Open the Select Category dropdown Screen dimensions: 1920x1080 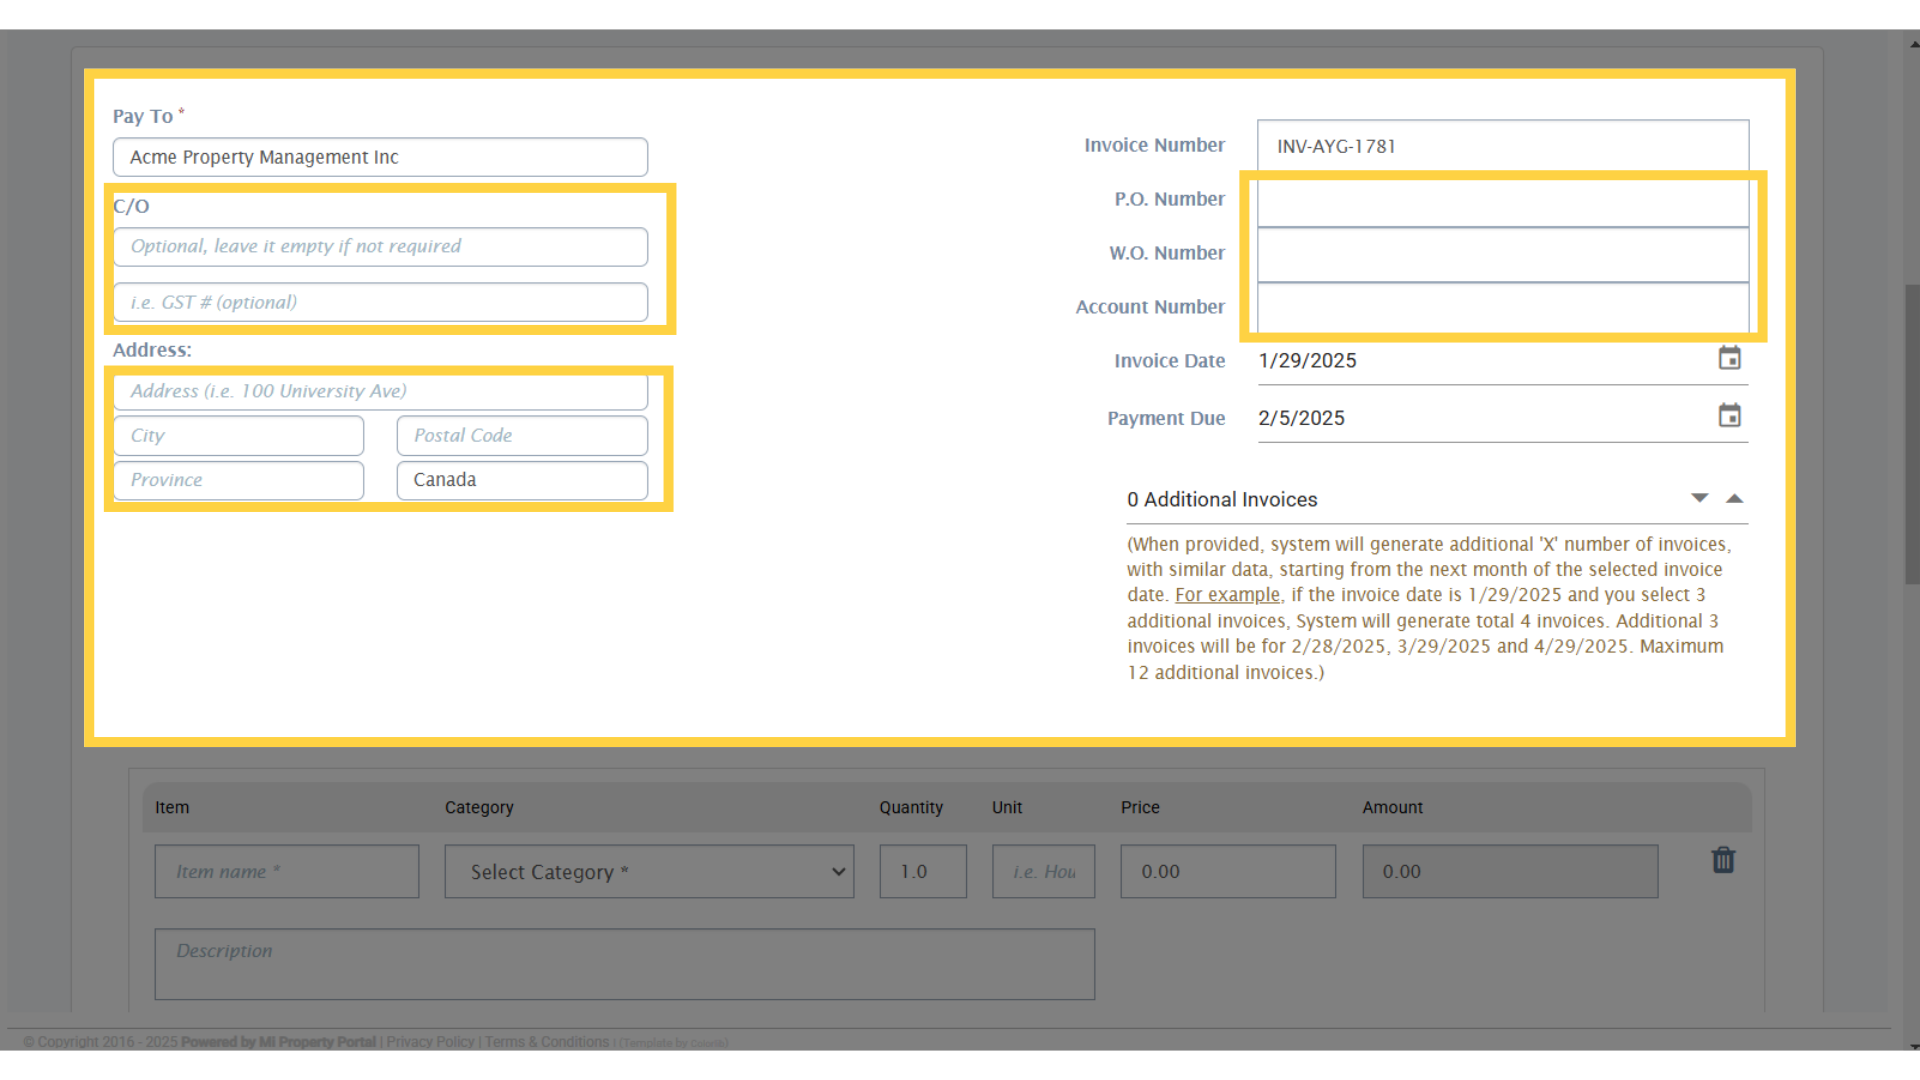coord(649,872)
